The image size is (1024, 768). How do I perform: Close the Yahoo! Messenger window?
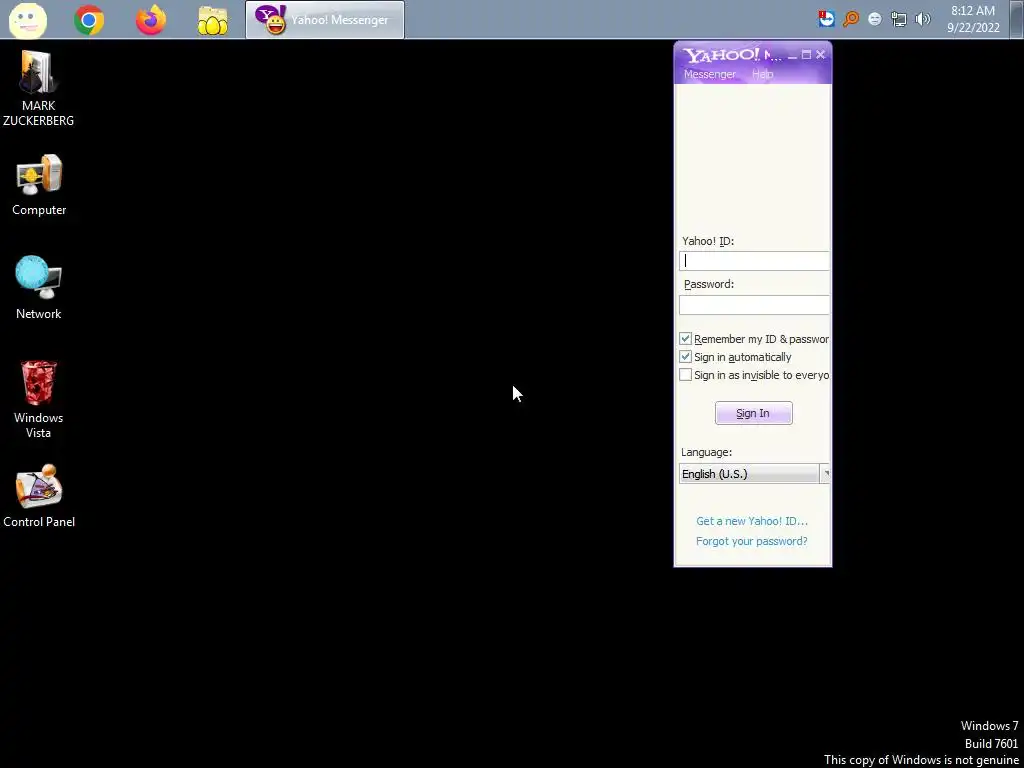coord(820,56)
